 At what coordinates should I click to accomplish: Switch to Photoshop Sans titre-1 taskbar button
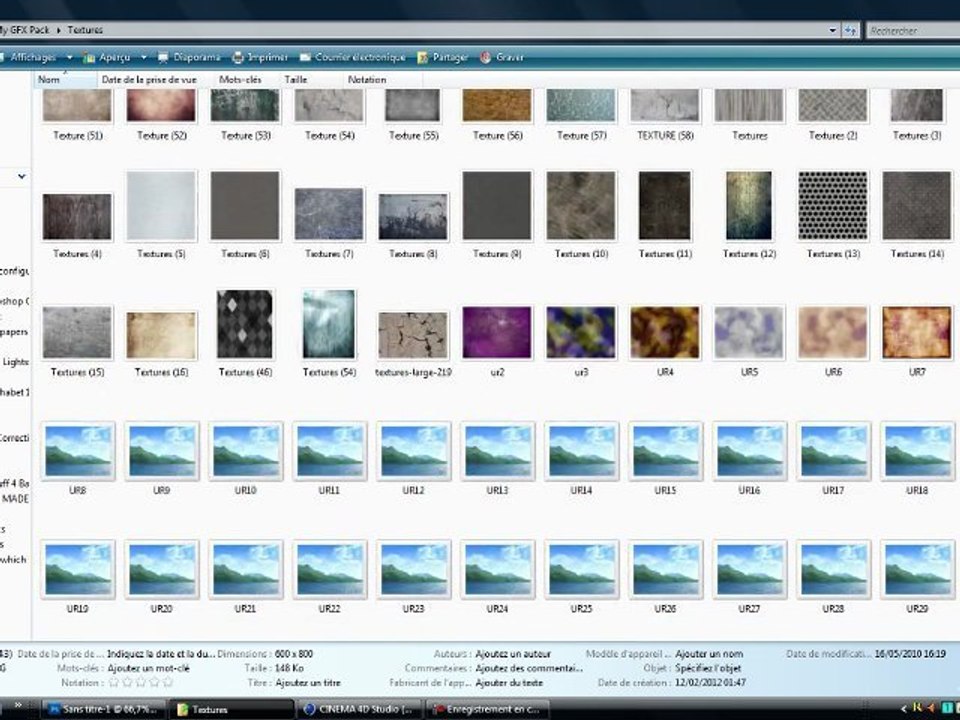(103, 709)
